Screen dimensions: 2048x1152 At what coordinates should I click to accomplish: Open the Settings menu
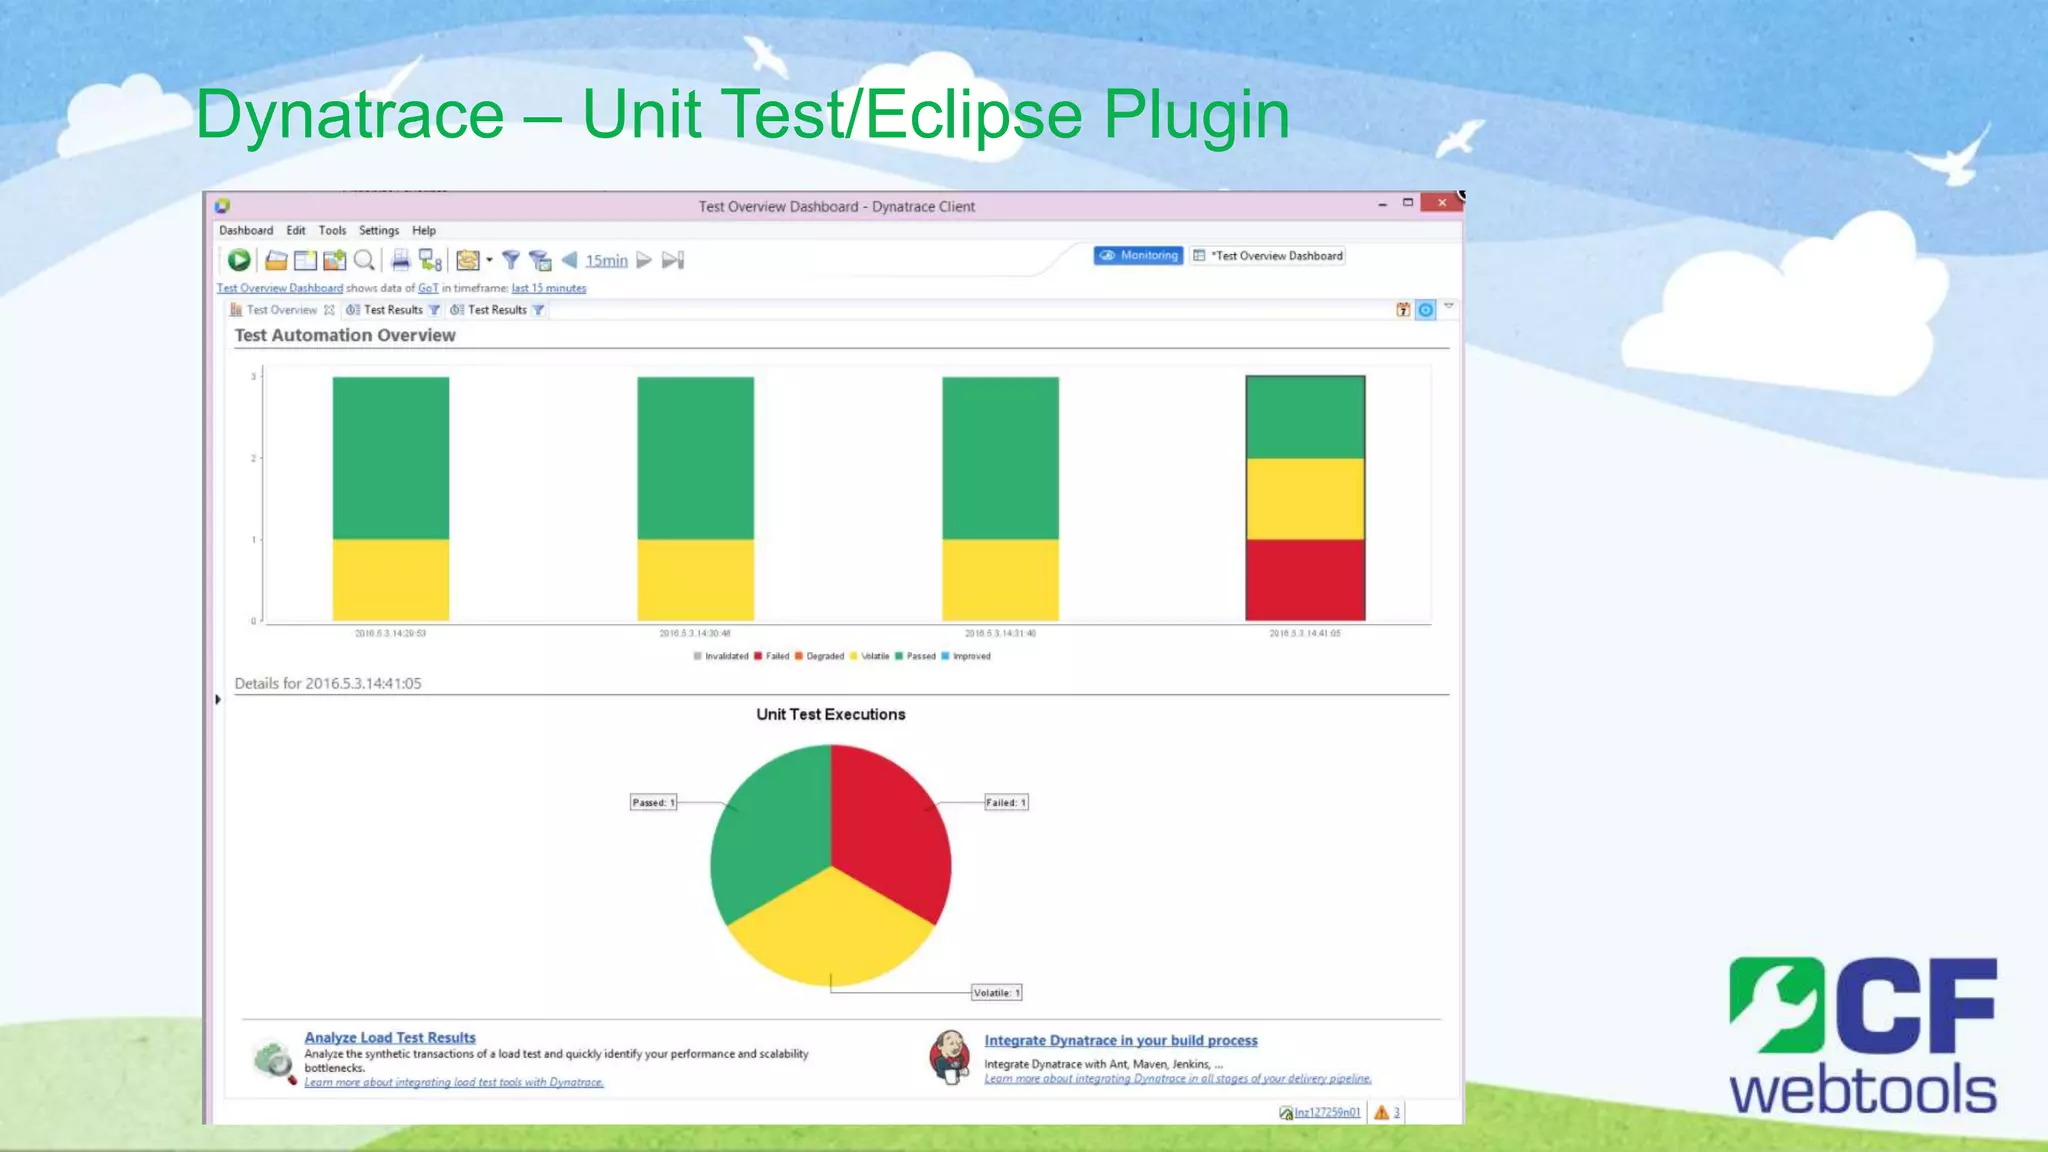coord(378,230)
